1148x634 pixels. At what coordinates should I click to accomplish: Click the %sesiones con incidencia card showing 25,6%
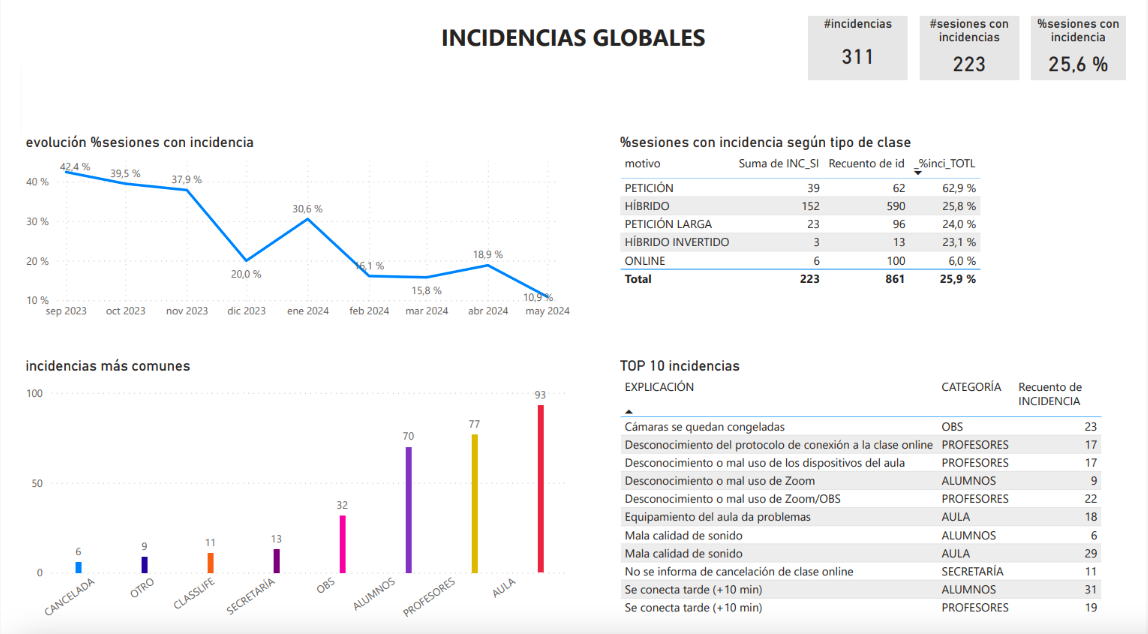(x=1078, y=47)
